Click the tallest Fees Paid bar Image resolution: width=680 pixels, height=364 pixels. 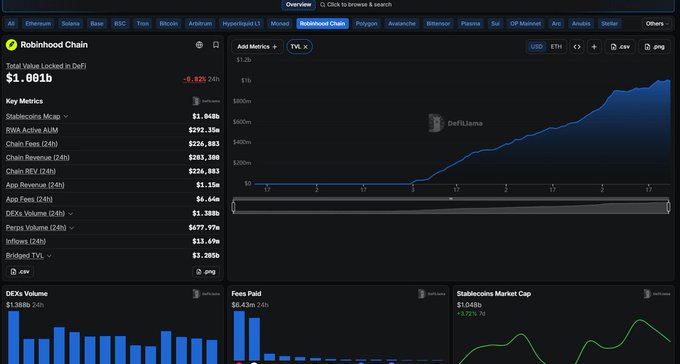(x=239, y=335)
